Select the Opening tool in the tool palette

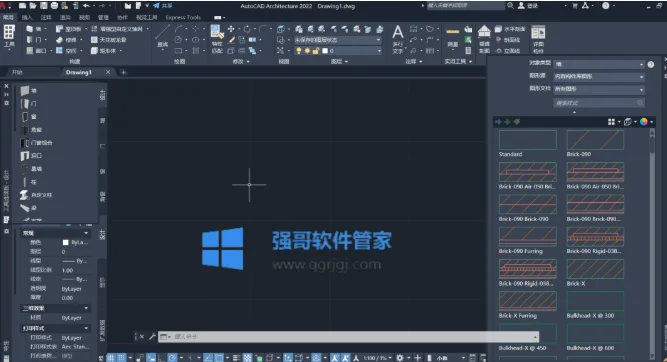coord(31,156)
